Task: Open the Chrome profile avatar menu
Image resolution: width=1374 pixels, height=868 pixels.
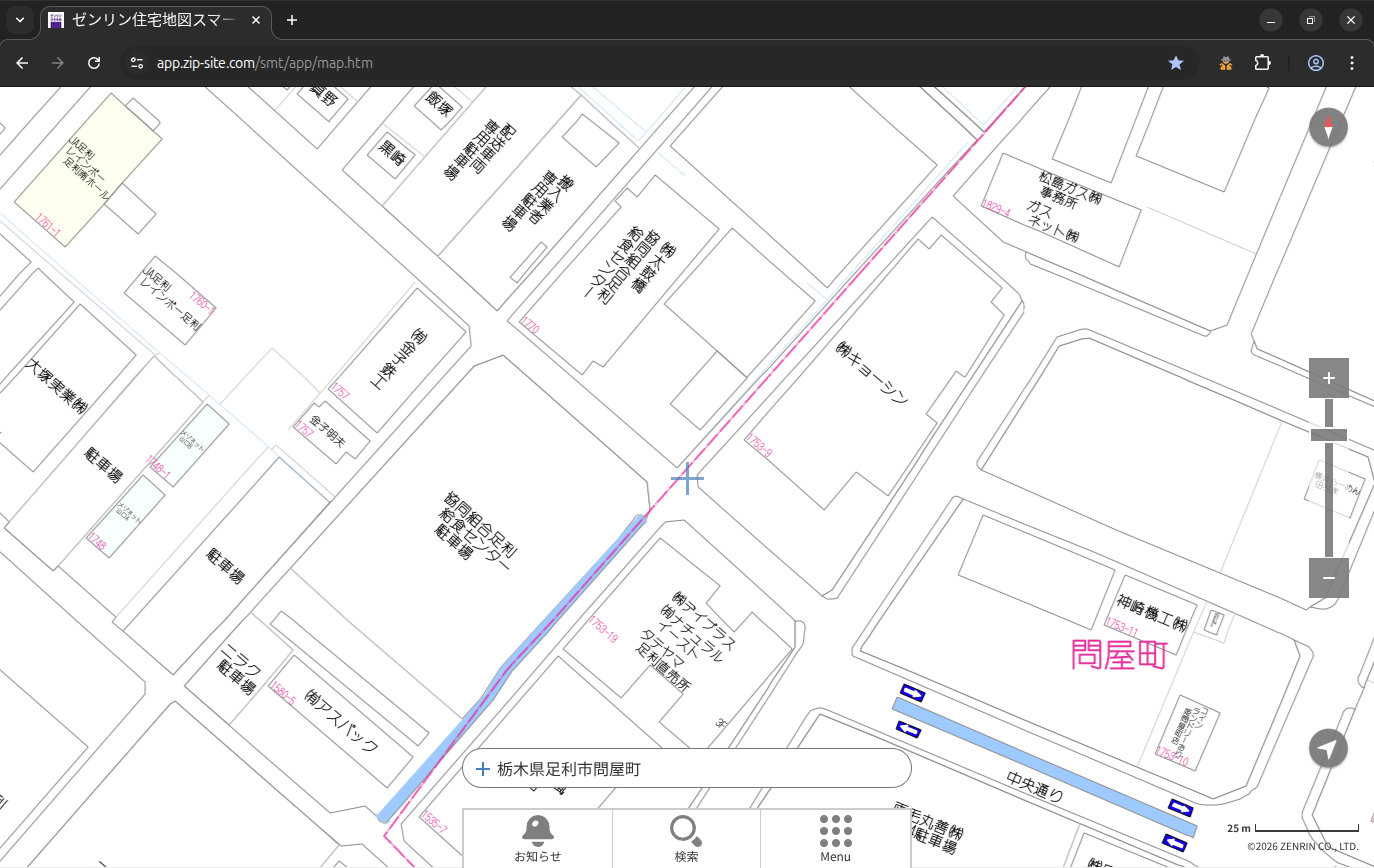Action: click(1316, 63)
